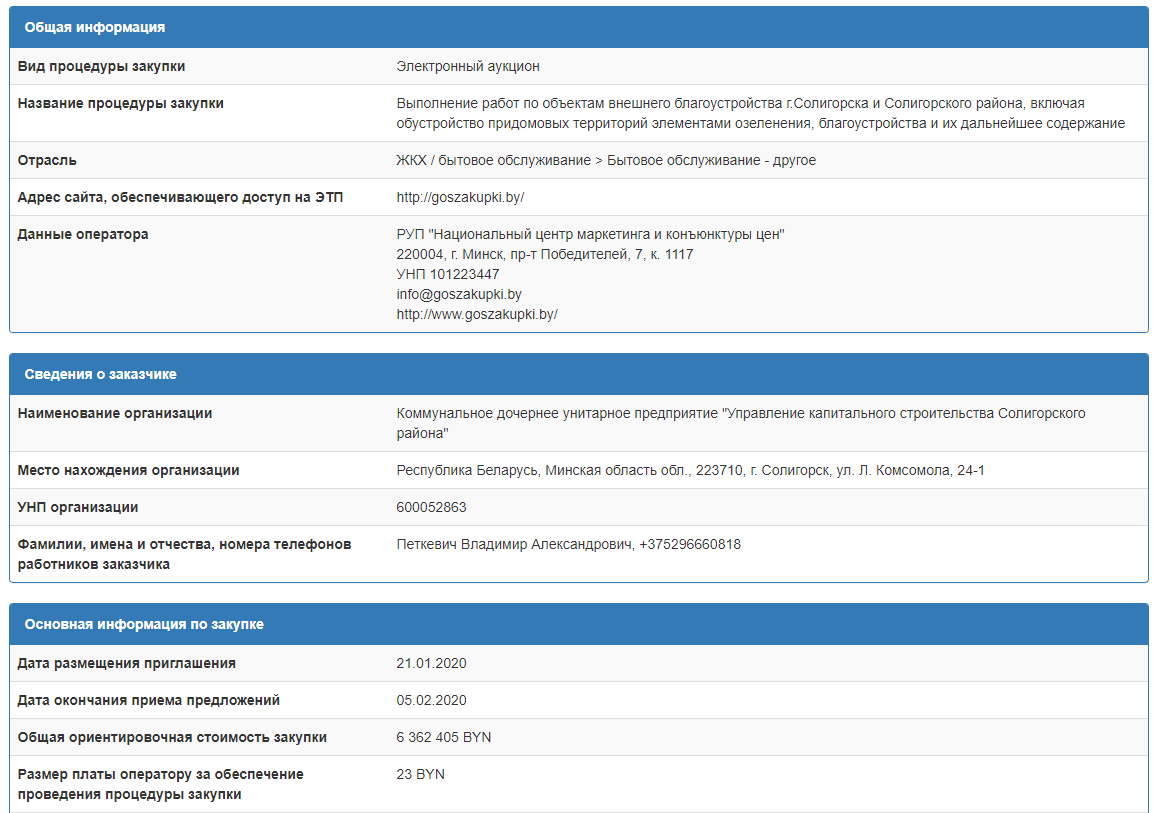Click the operator's УНП 101223447 line

[x=448, y=274]
